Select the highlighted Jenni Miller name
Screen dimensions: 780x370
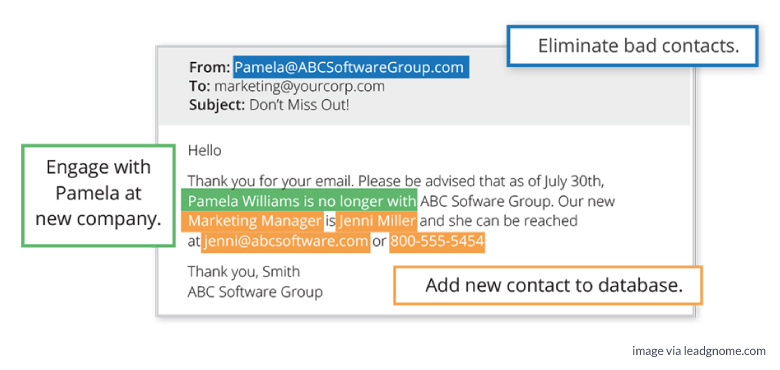click(377, 221)
